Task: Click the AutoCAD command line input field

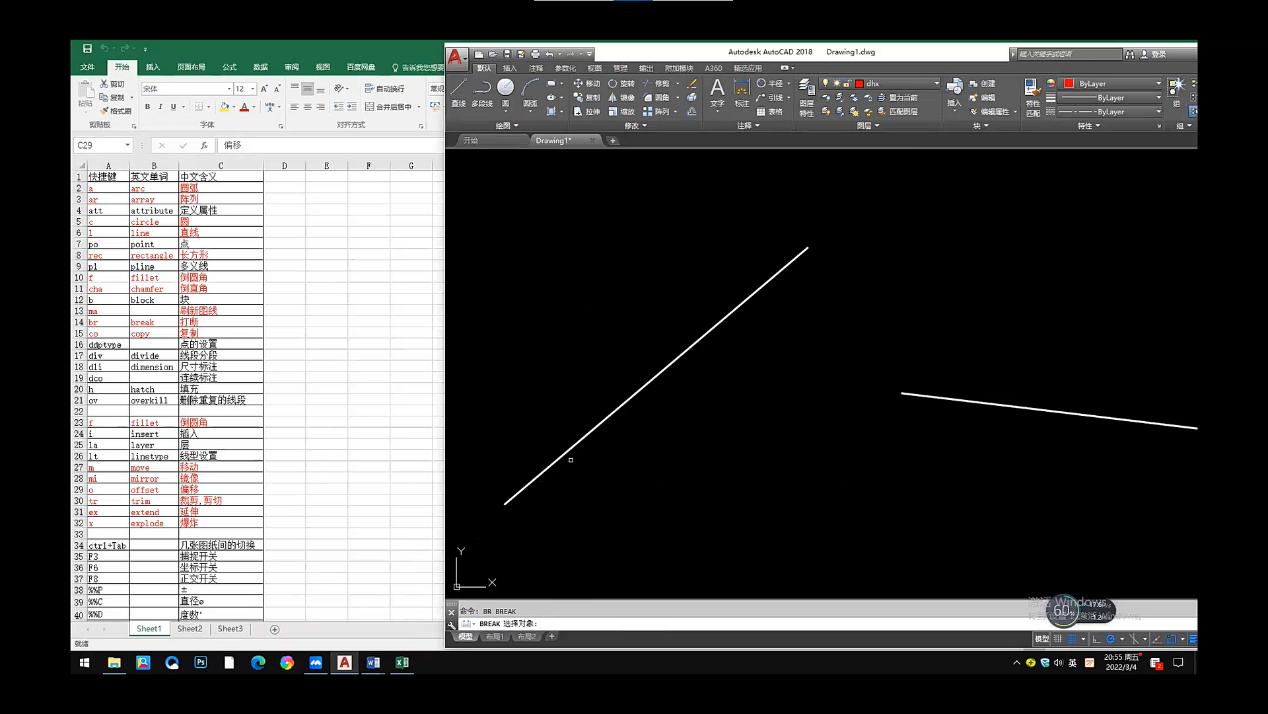Action: tap(800, 624)
